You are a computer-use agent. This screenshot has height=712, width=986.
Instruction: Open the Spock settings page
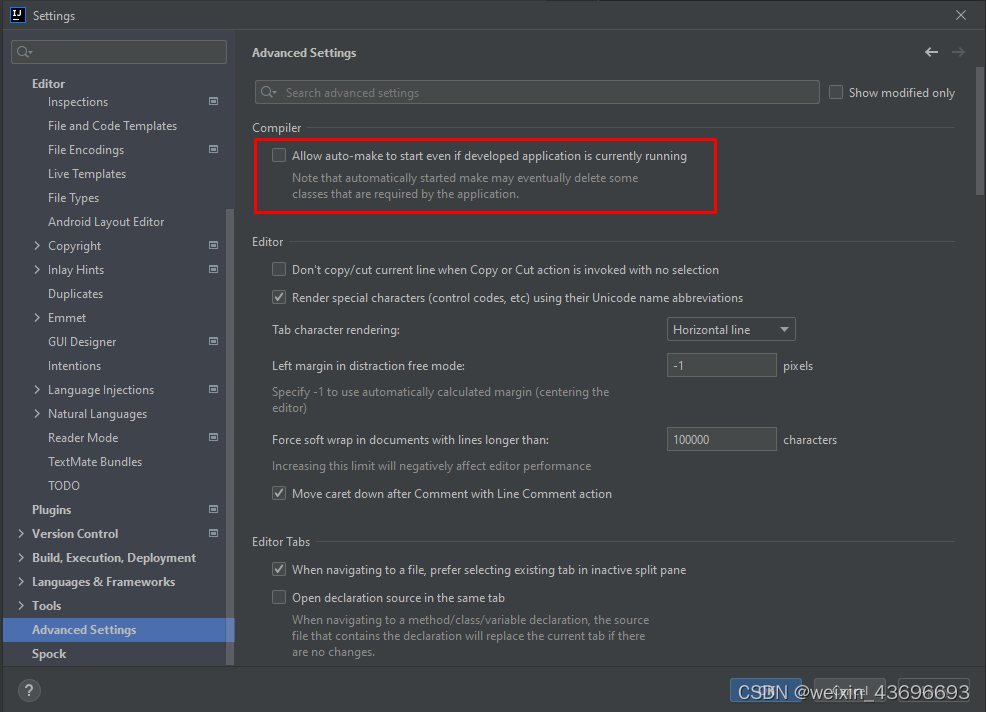[x=49, y=654]
